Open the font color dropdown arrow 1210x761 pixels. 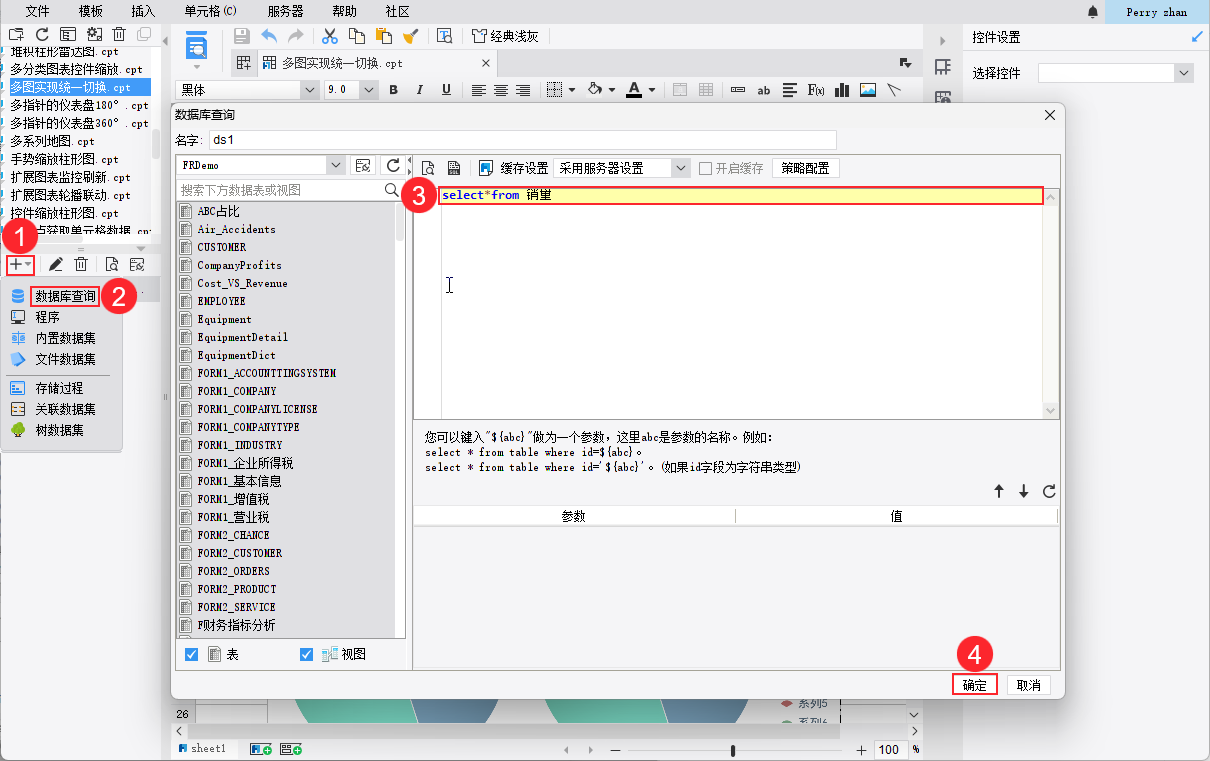pos(652,90)
